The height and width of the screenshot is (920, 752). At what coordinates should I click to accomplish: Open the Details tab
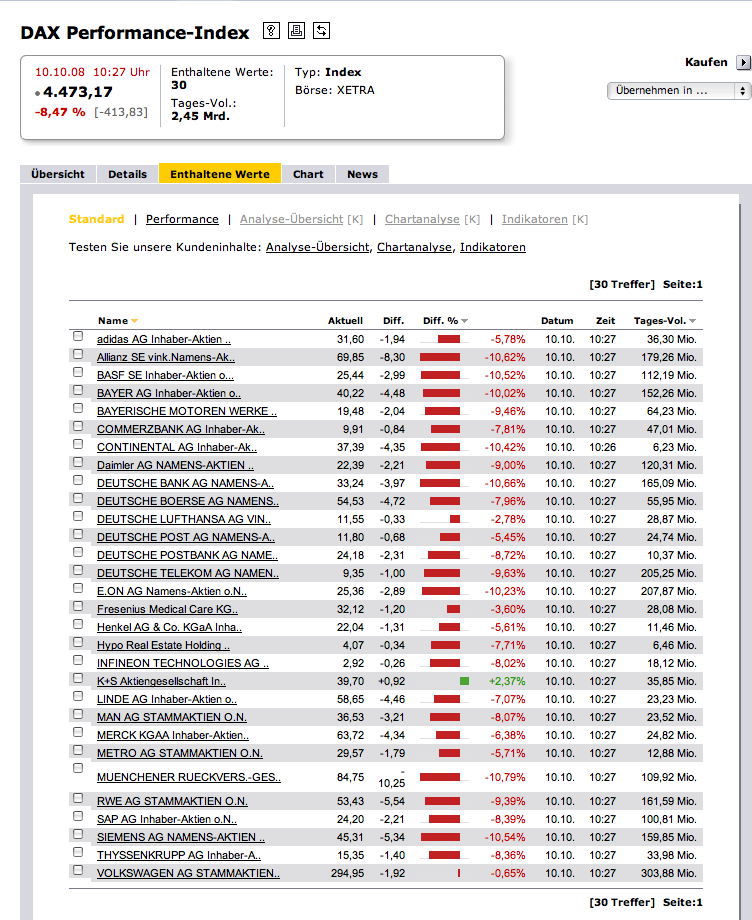(127, 174)
